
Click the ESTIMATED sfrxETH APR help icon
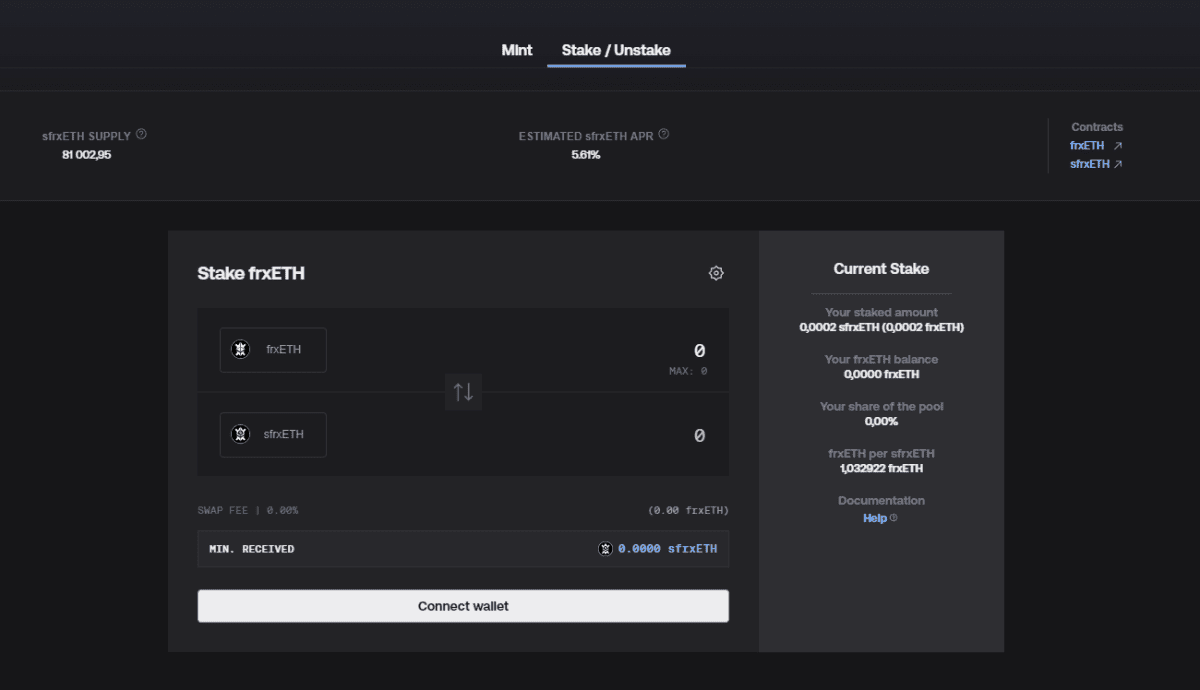(664, 134)
